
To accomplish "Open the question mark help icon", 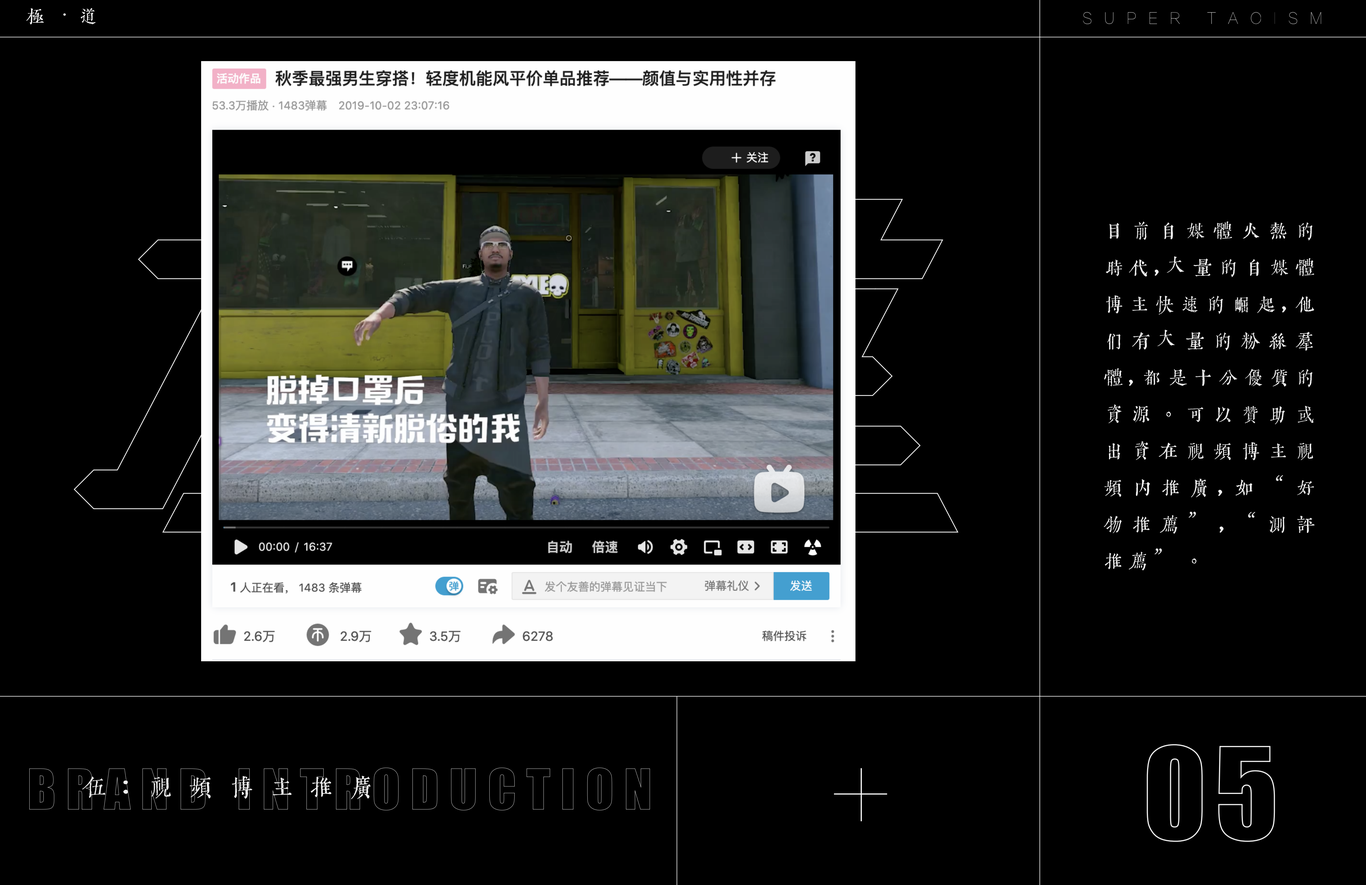I will click(812, 158).
